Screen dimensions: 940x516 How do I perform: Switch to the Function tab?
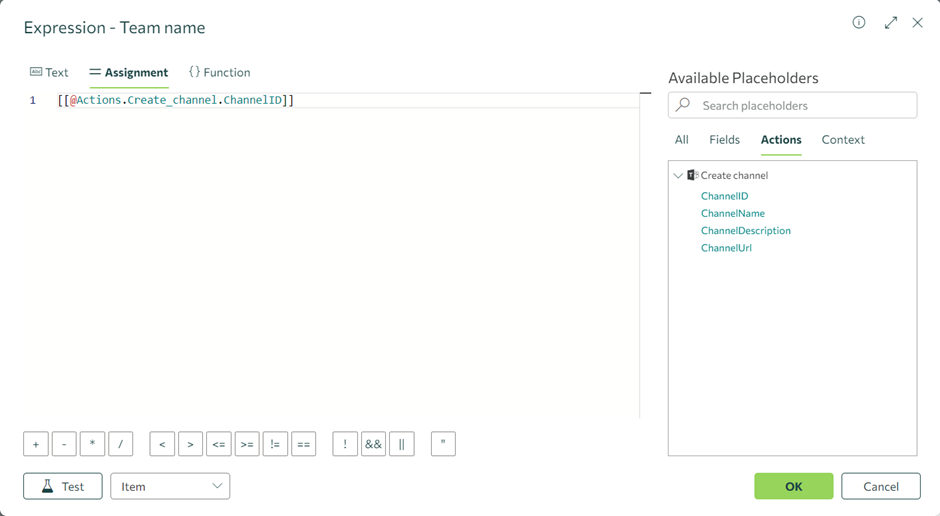(219, 72)
